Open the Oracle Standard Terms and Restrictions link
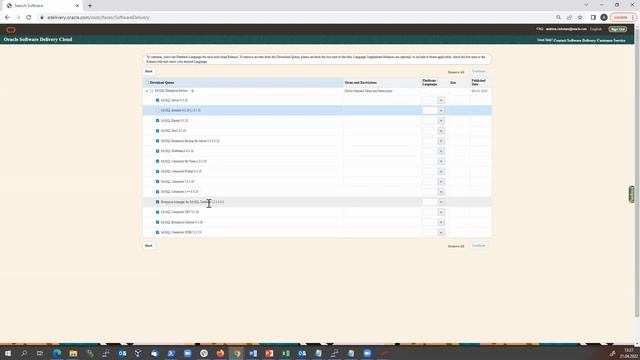Screen dimensions: 640x360 (x=368, y=91)
